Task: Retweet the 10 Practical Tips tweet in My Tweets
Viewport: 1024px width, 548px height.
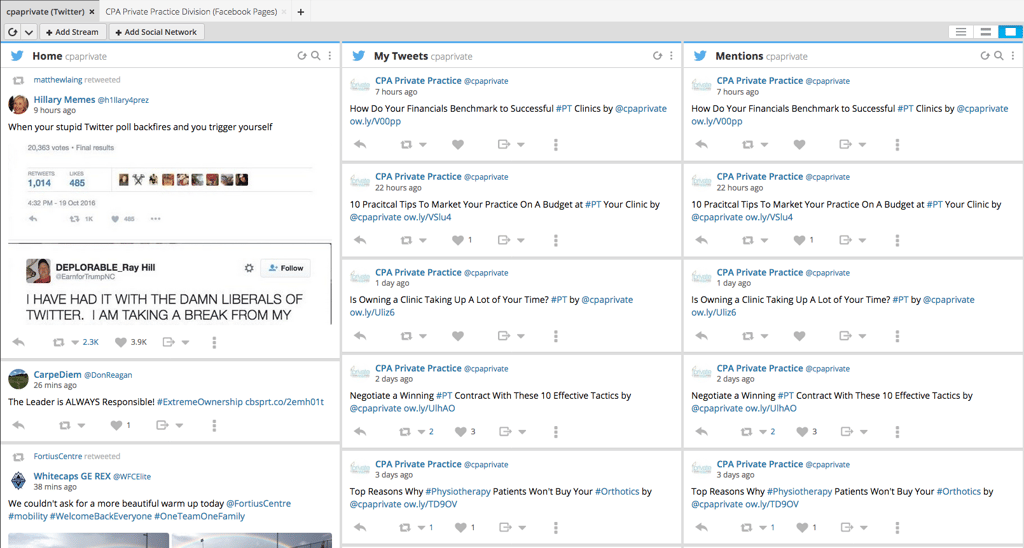Action: click(406, 240)
